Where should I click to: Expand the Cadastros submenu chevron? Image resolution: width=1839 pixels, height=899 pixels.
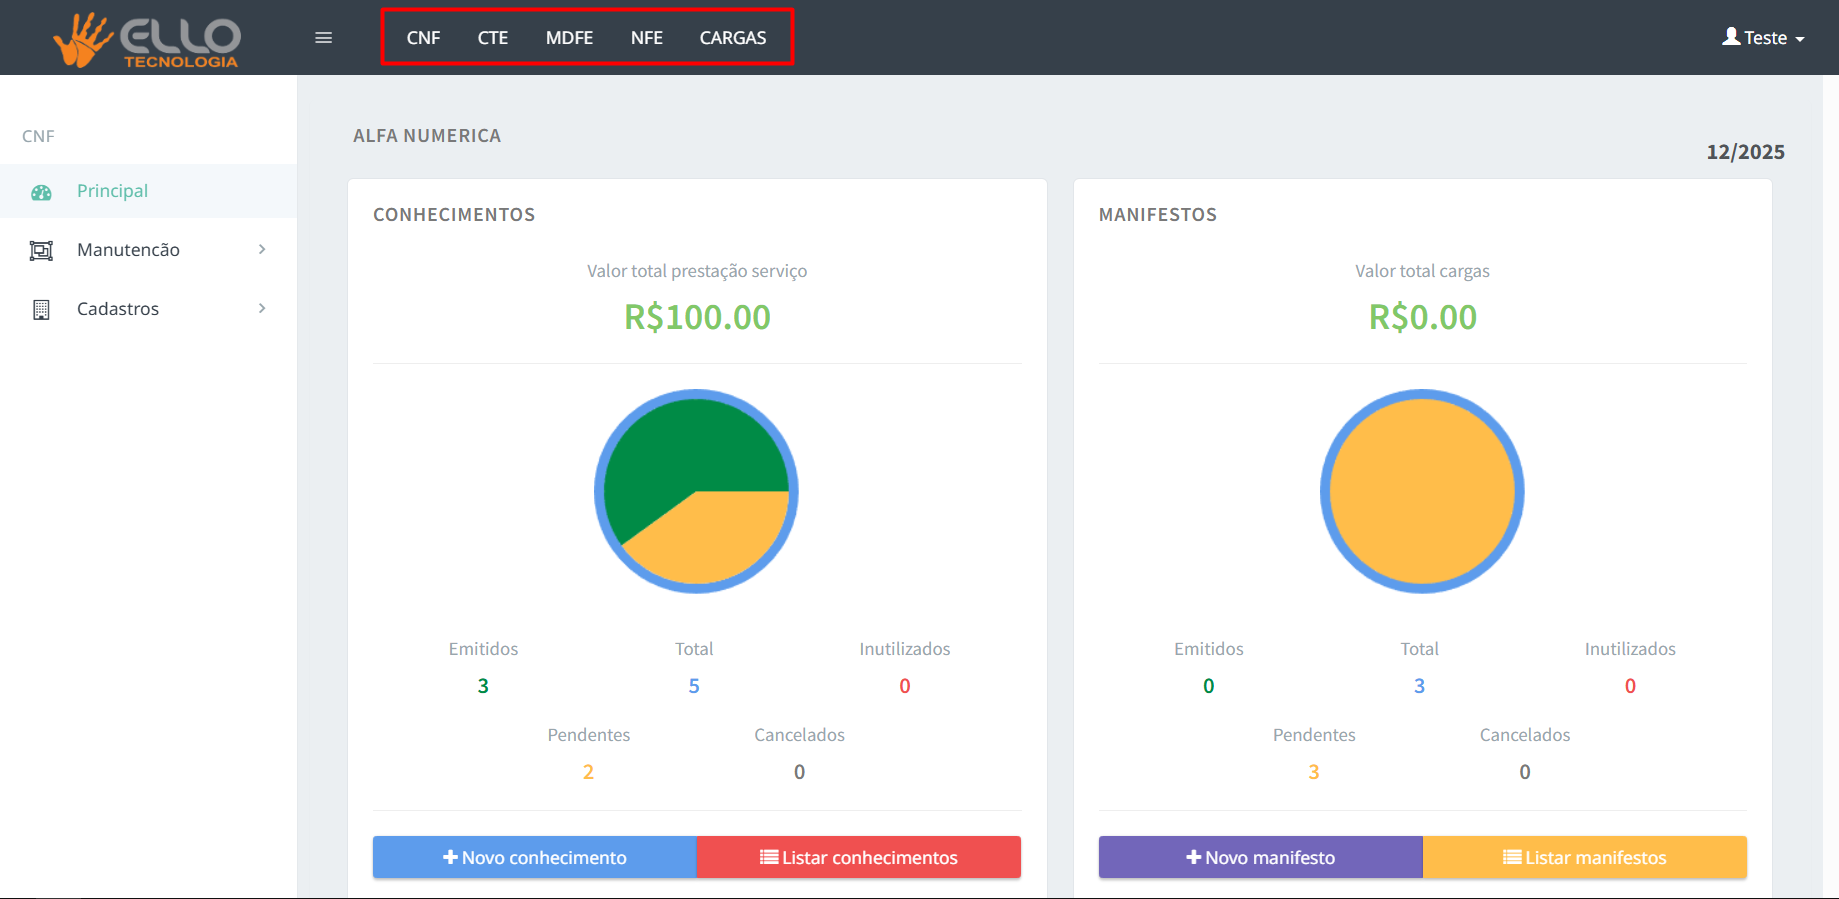click(x=262, y=309)
